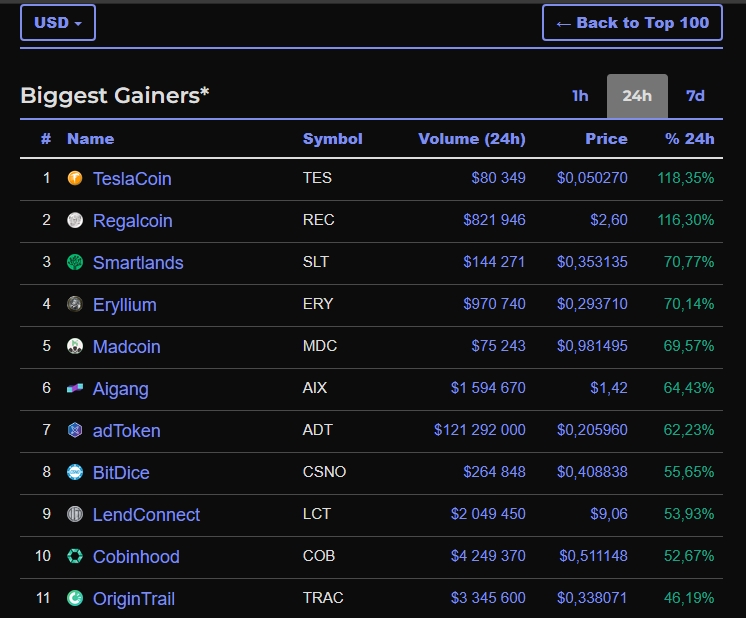This screenshot has height=618, width=746.
Task: Click the Regalcoin silver coin icon
Action: click(x=75, y=220)
